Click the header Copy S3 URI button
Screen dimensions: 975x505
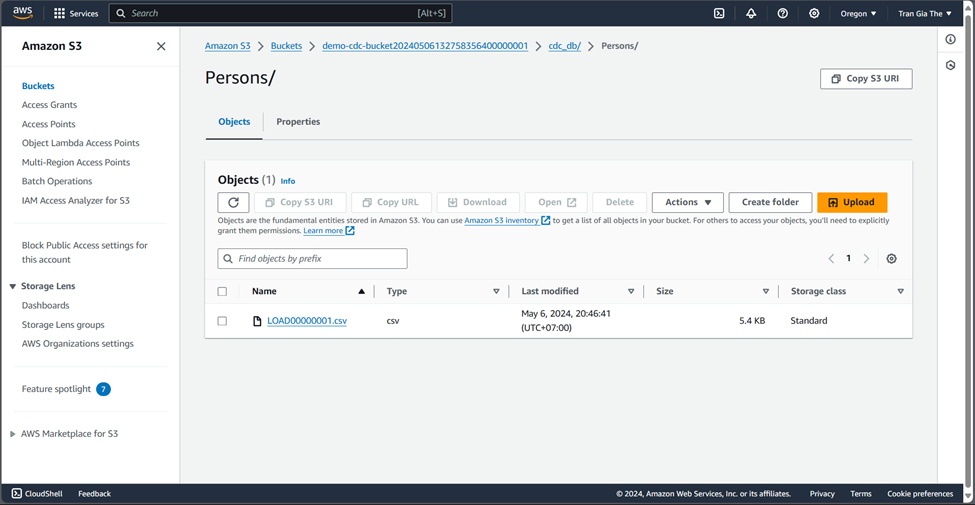866,79
